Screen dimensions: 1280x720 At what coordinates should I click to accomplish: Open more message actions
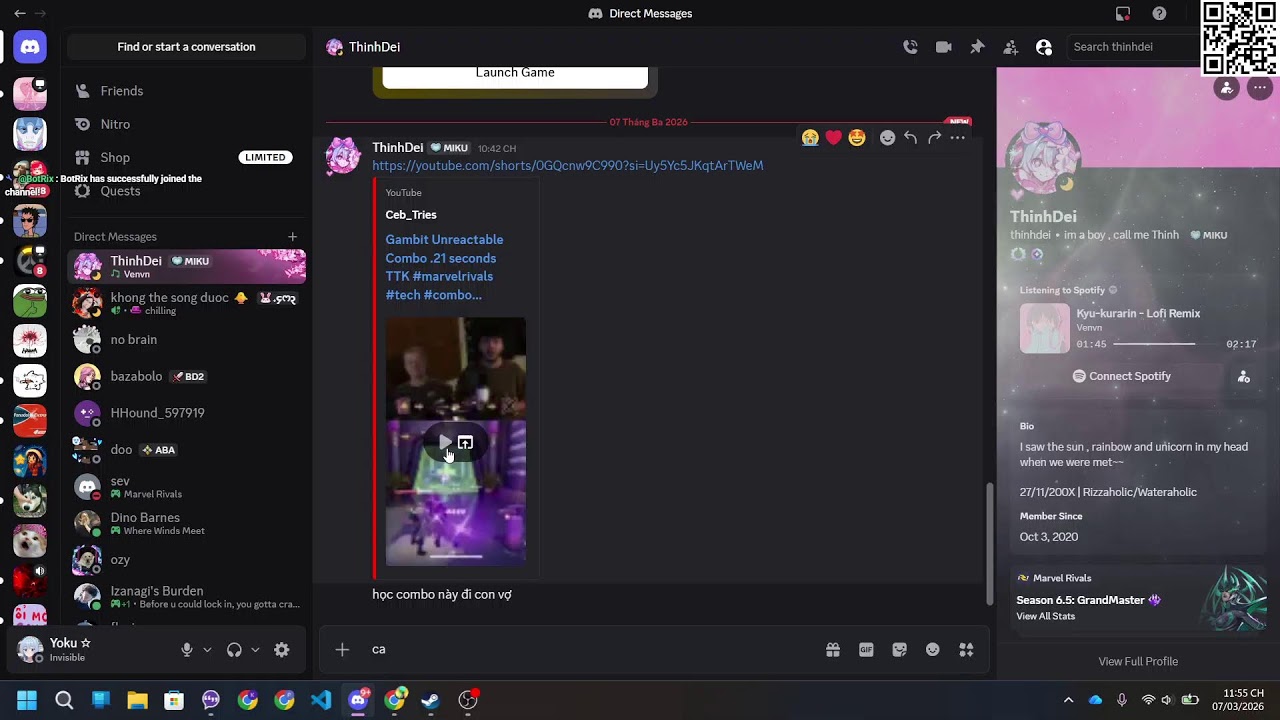957,138
